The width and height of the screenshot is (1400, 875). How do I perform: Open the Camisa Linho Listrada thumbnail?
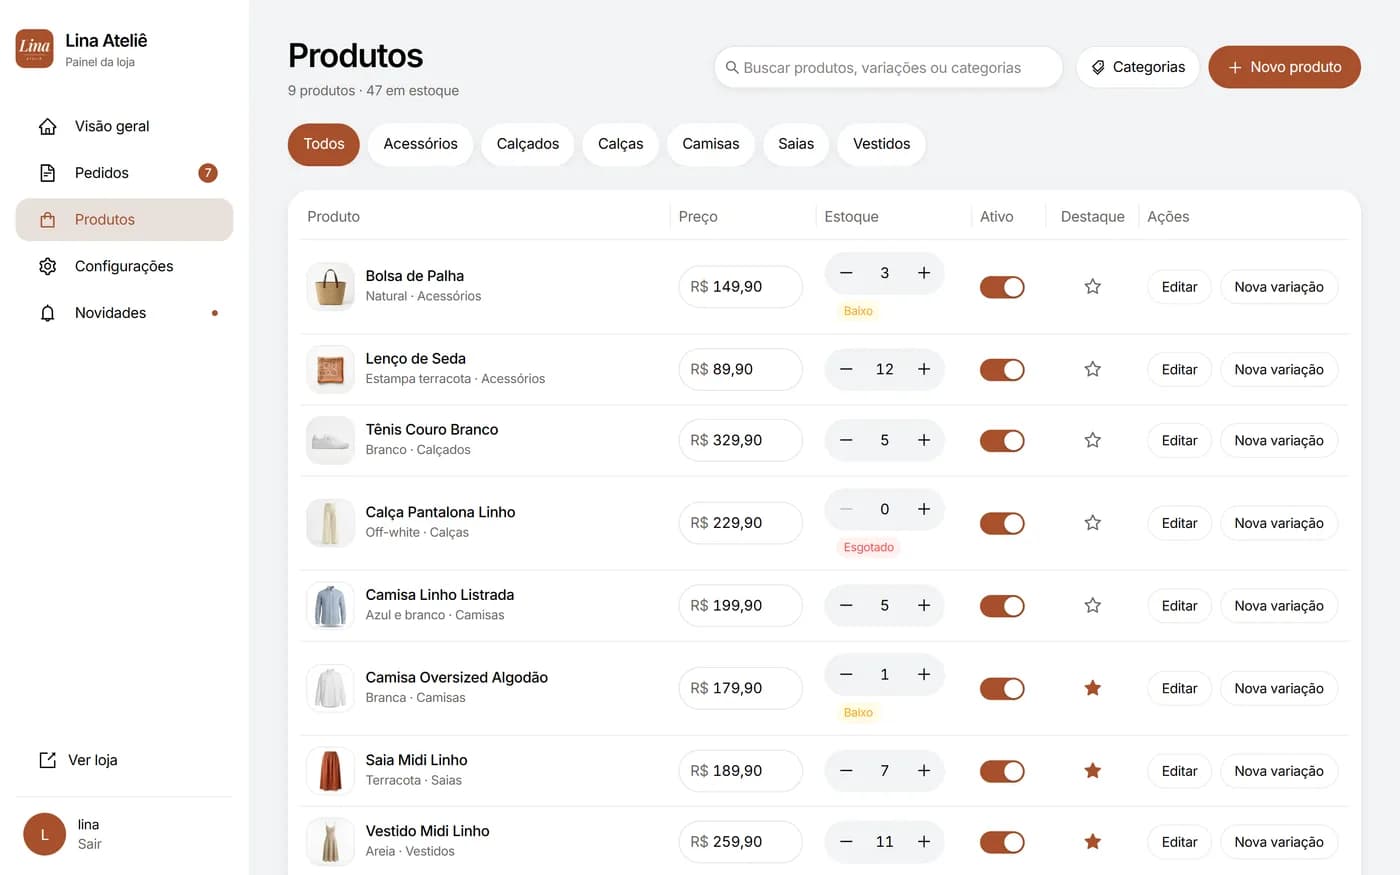[330, 605]
